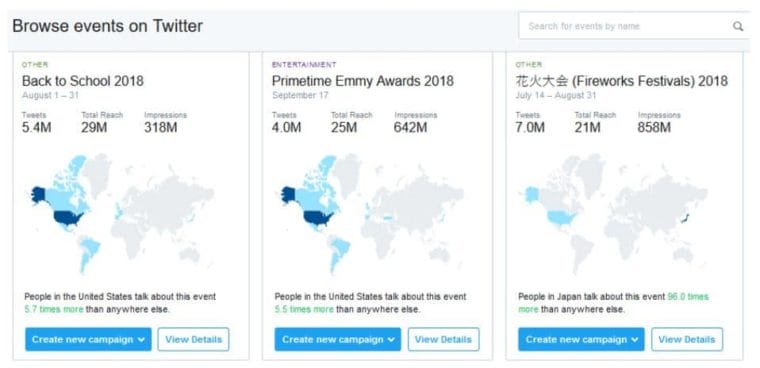Image resolution: width=760 pixels, height=368 pixels.
Task: Create new campaign for Fireworks Festivals 2018
Action: [581, 339]
